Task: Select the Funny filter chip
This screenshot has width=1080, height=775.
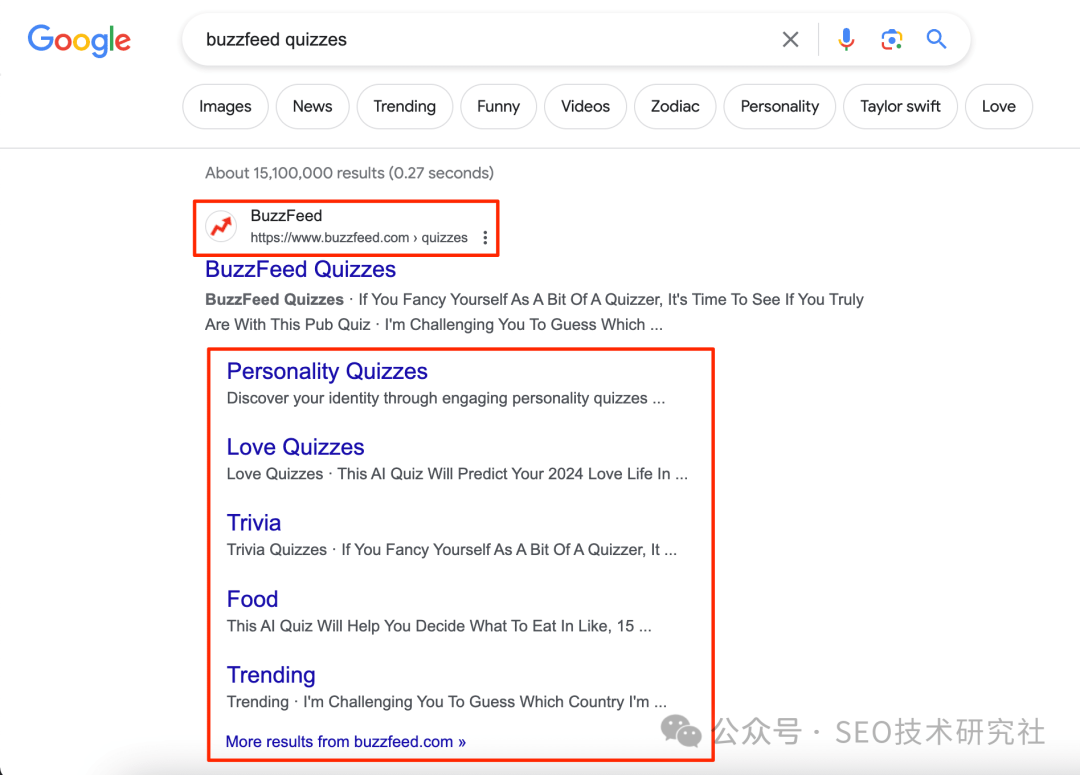Action: (x=499, y=107)
